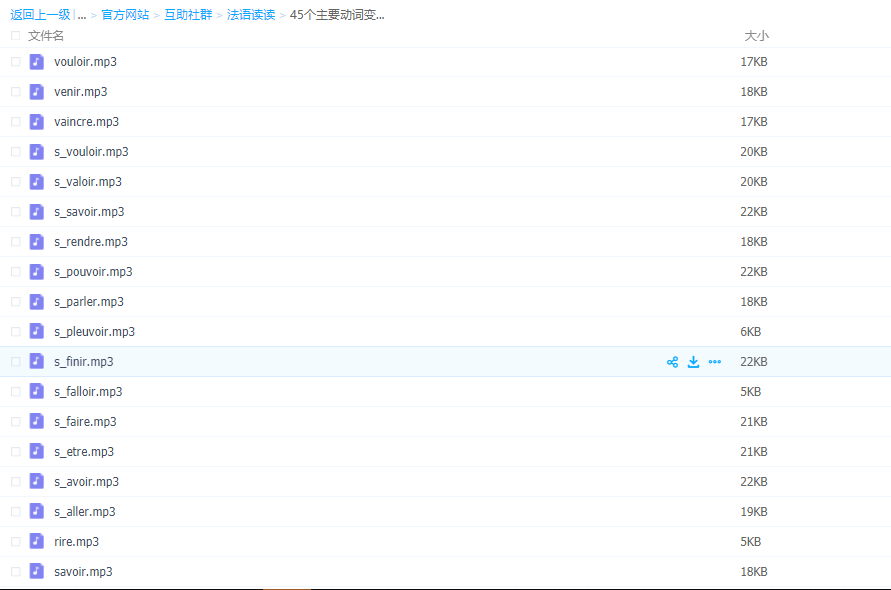Select the vaincre.mp3 checkbox
This screenshot has height=590, width=891.
point(15,122)
